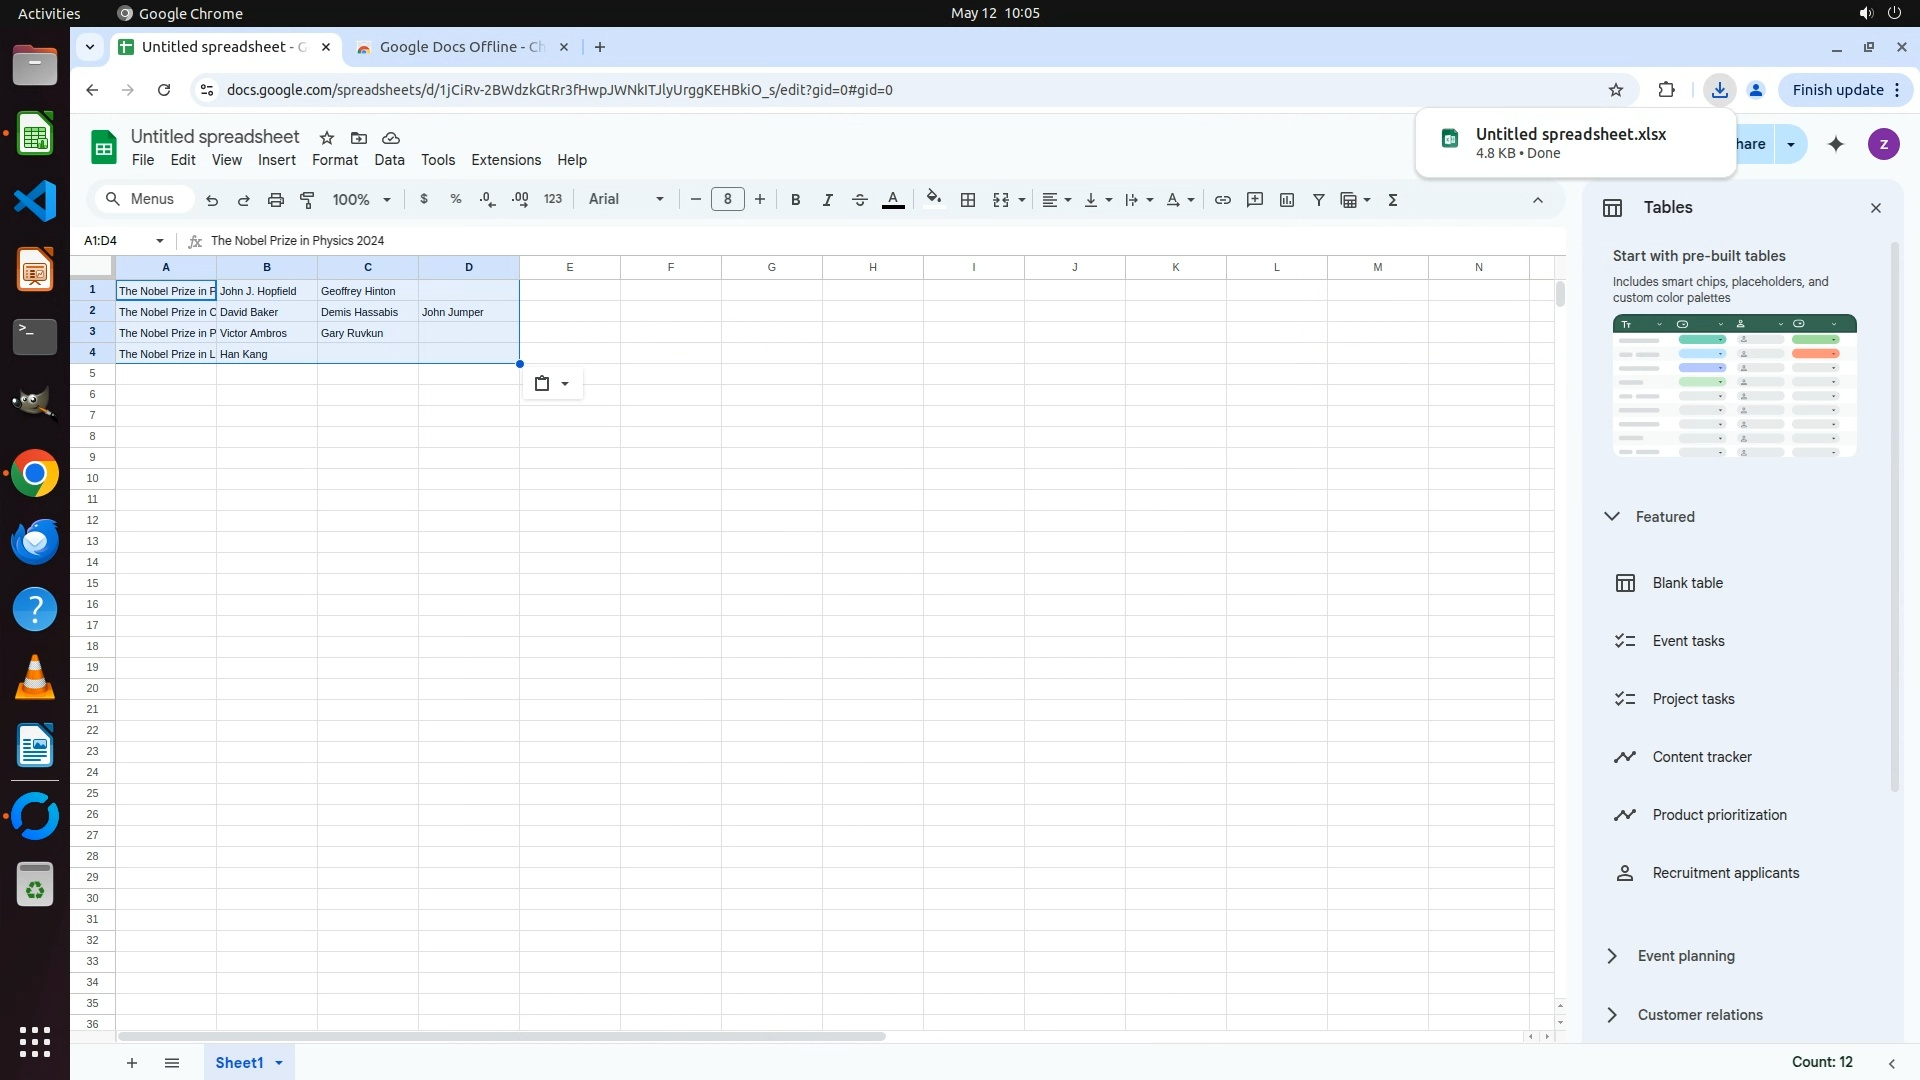Image resolution: width=1920 pixels, height=1080 pixels.
Task: Open the Format menu
Action: coord(334,160)
